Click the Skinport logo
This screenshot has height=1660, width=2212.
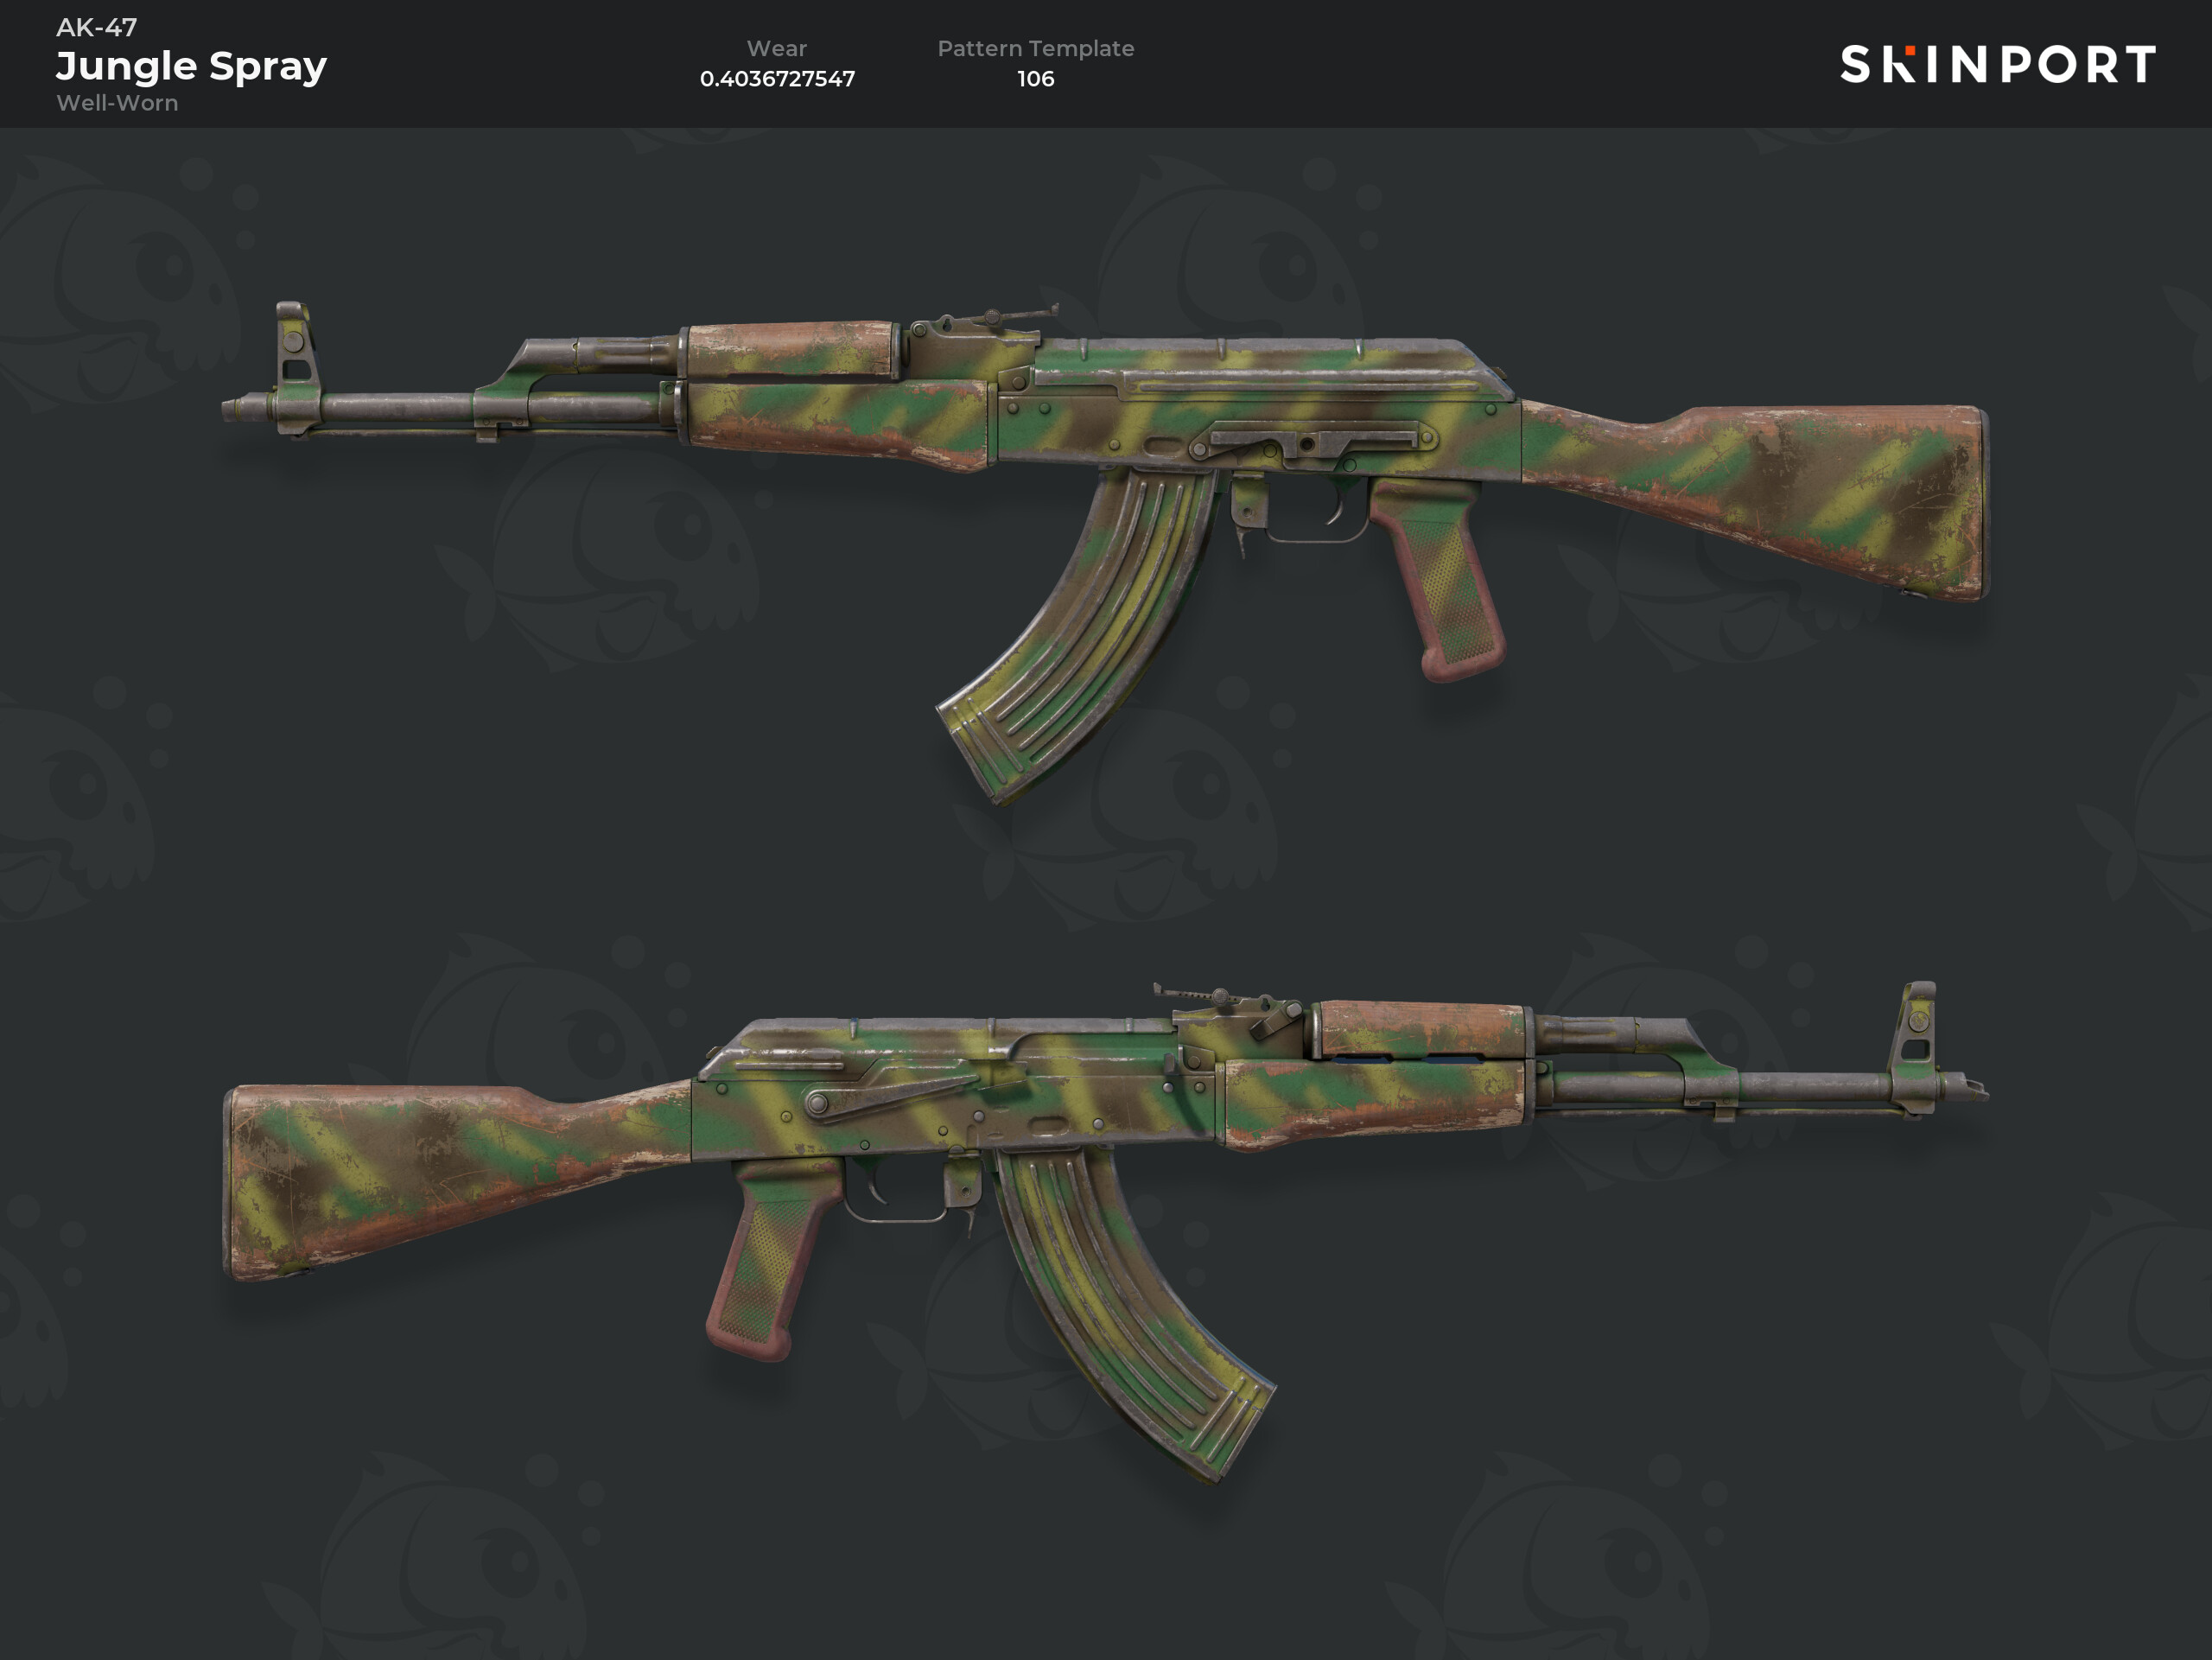pos(1997,64)
